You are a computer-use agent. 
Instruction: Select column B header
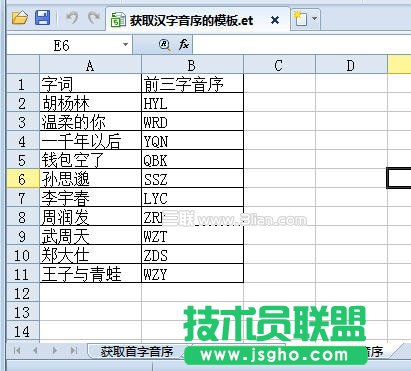(x=192, y=65)
